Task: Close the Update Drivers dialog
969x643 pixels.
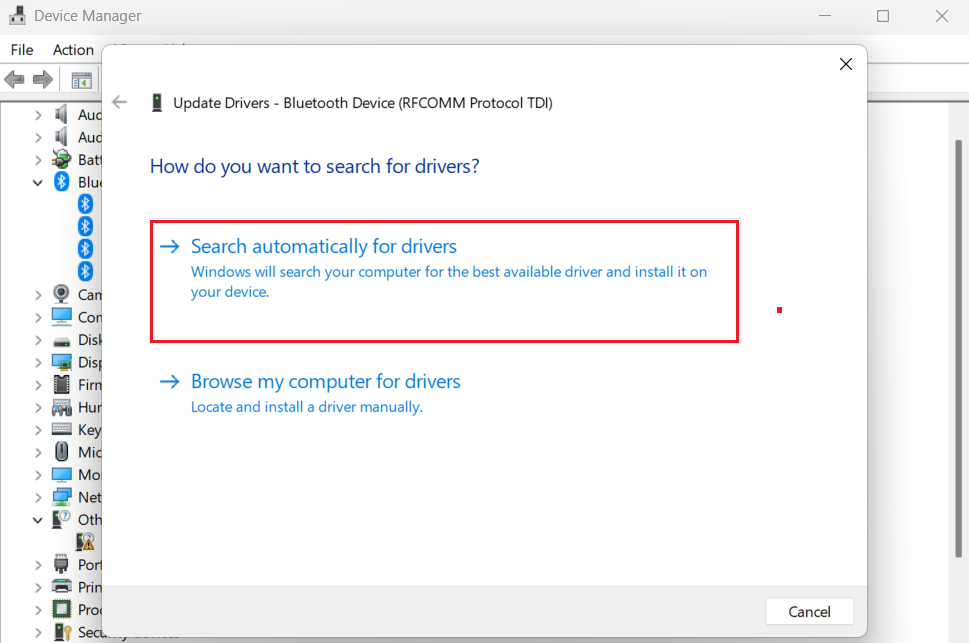Action: (845, 64)
